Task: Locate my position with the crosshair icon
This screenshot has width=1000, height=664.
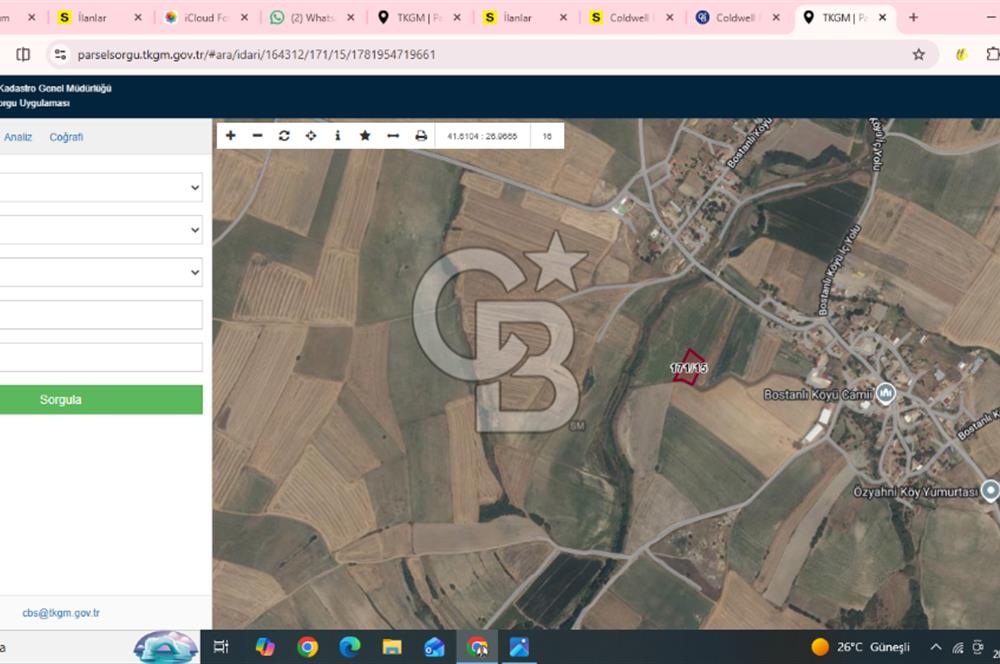Action: [311, 135]
